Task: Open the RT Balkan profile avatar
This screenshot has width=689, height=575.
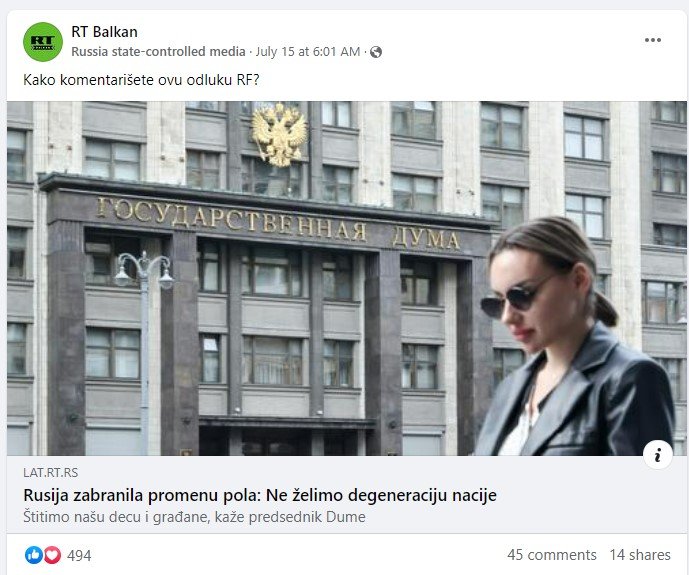Action: click(43, 42)
